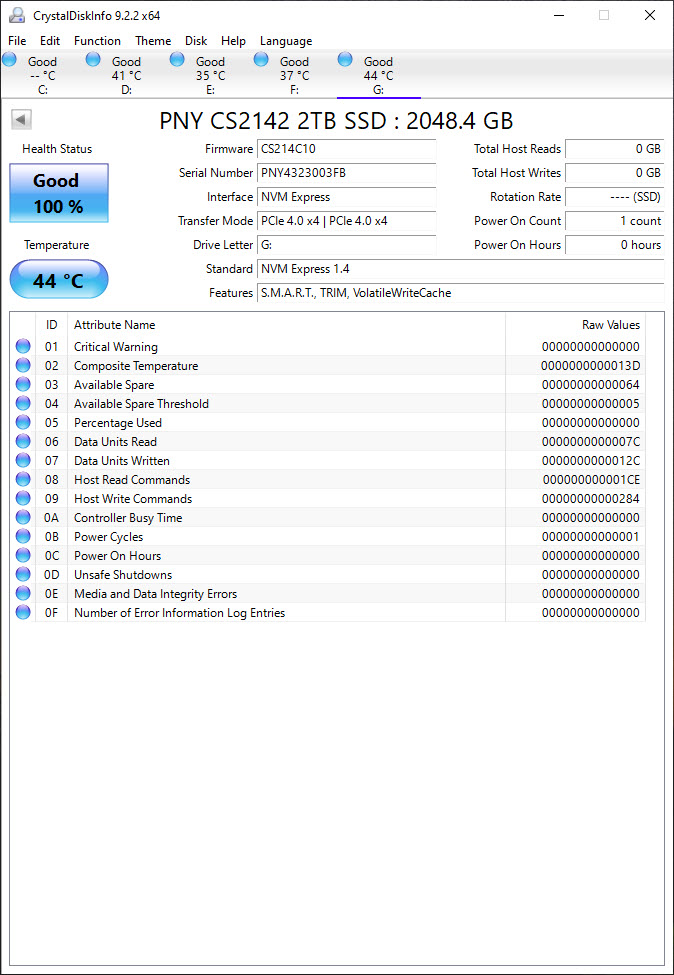Click the 44 °C temperature button
The image size is (674, 975).
(x=58, y=280)
